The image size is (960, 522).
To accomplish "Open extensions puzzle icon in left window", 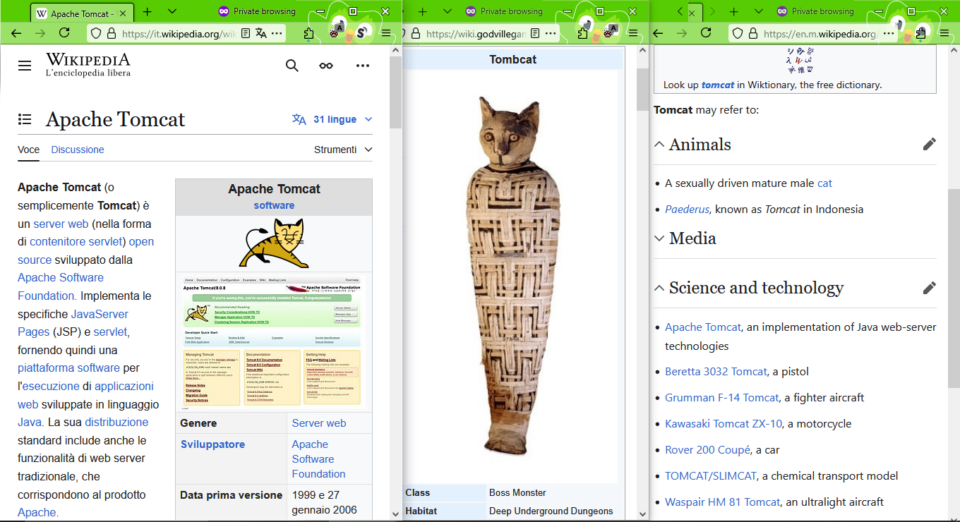I will point(309,33).
